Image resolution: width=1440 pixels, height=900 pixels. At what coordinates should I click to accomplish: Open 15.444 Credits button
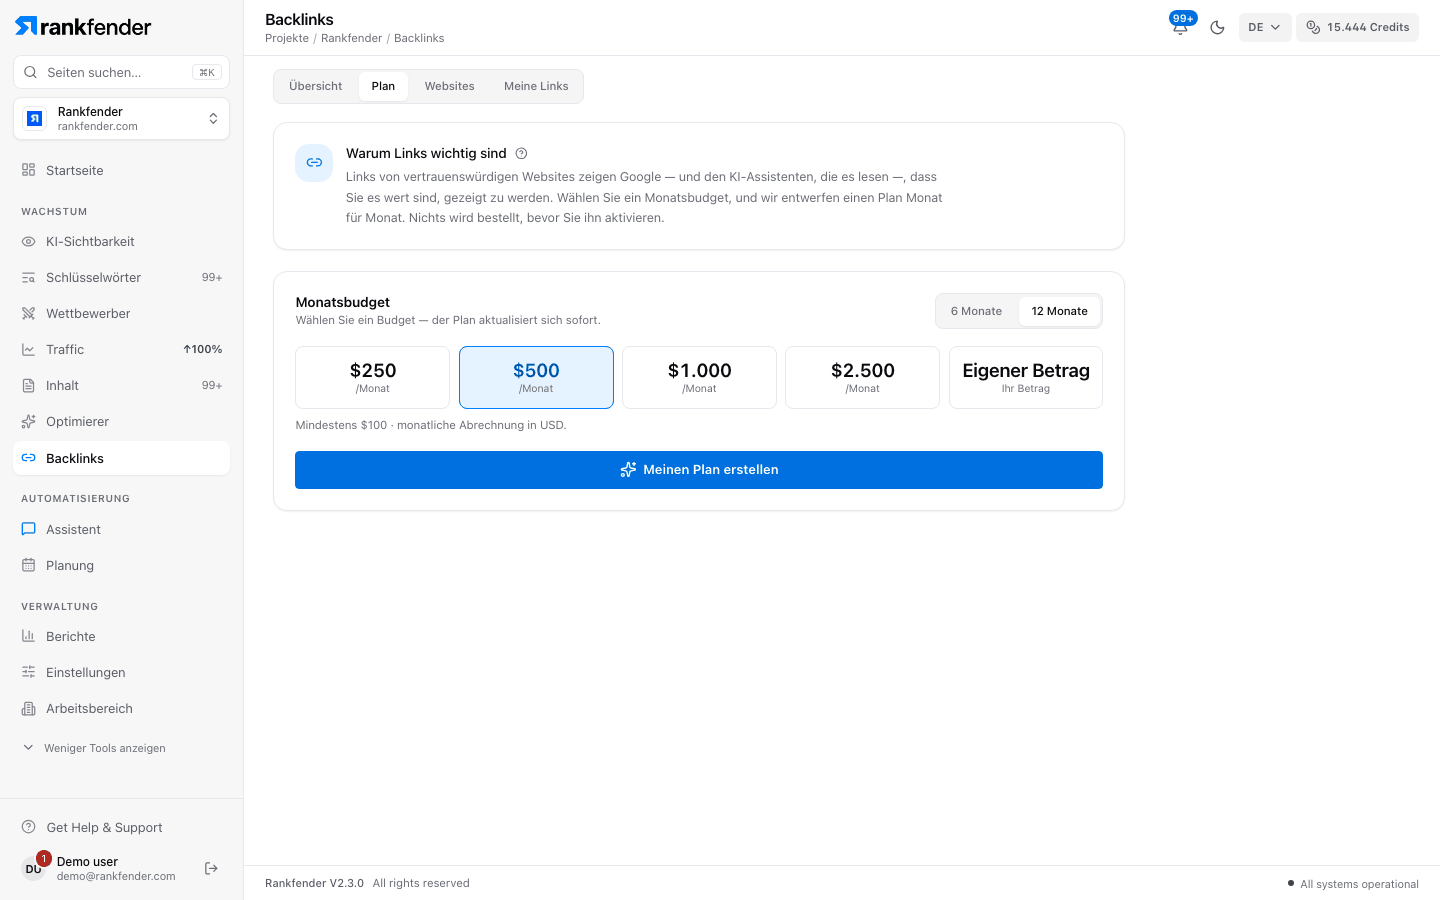coord(1357,27)
